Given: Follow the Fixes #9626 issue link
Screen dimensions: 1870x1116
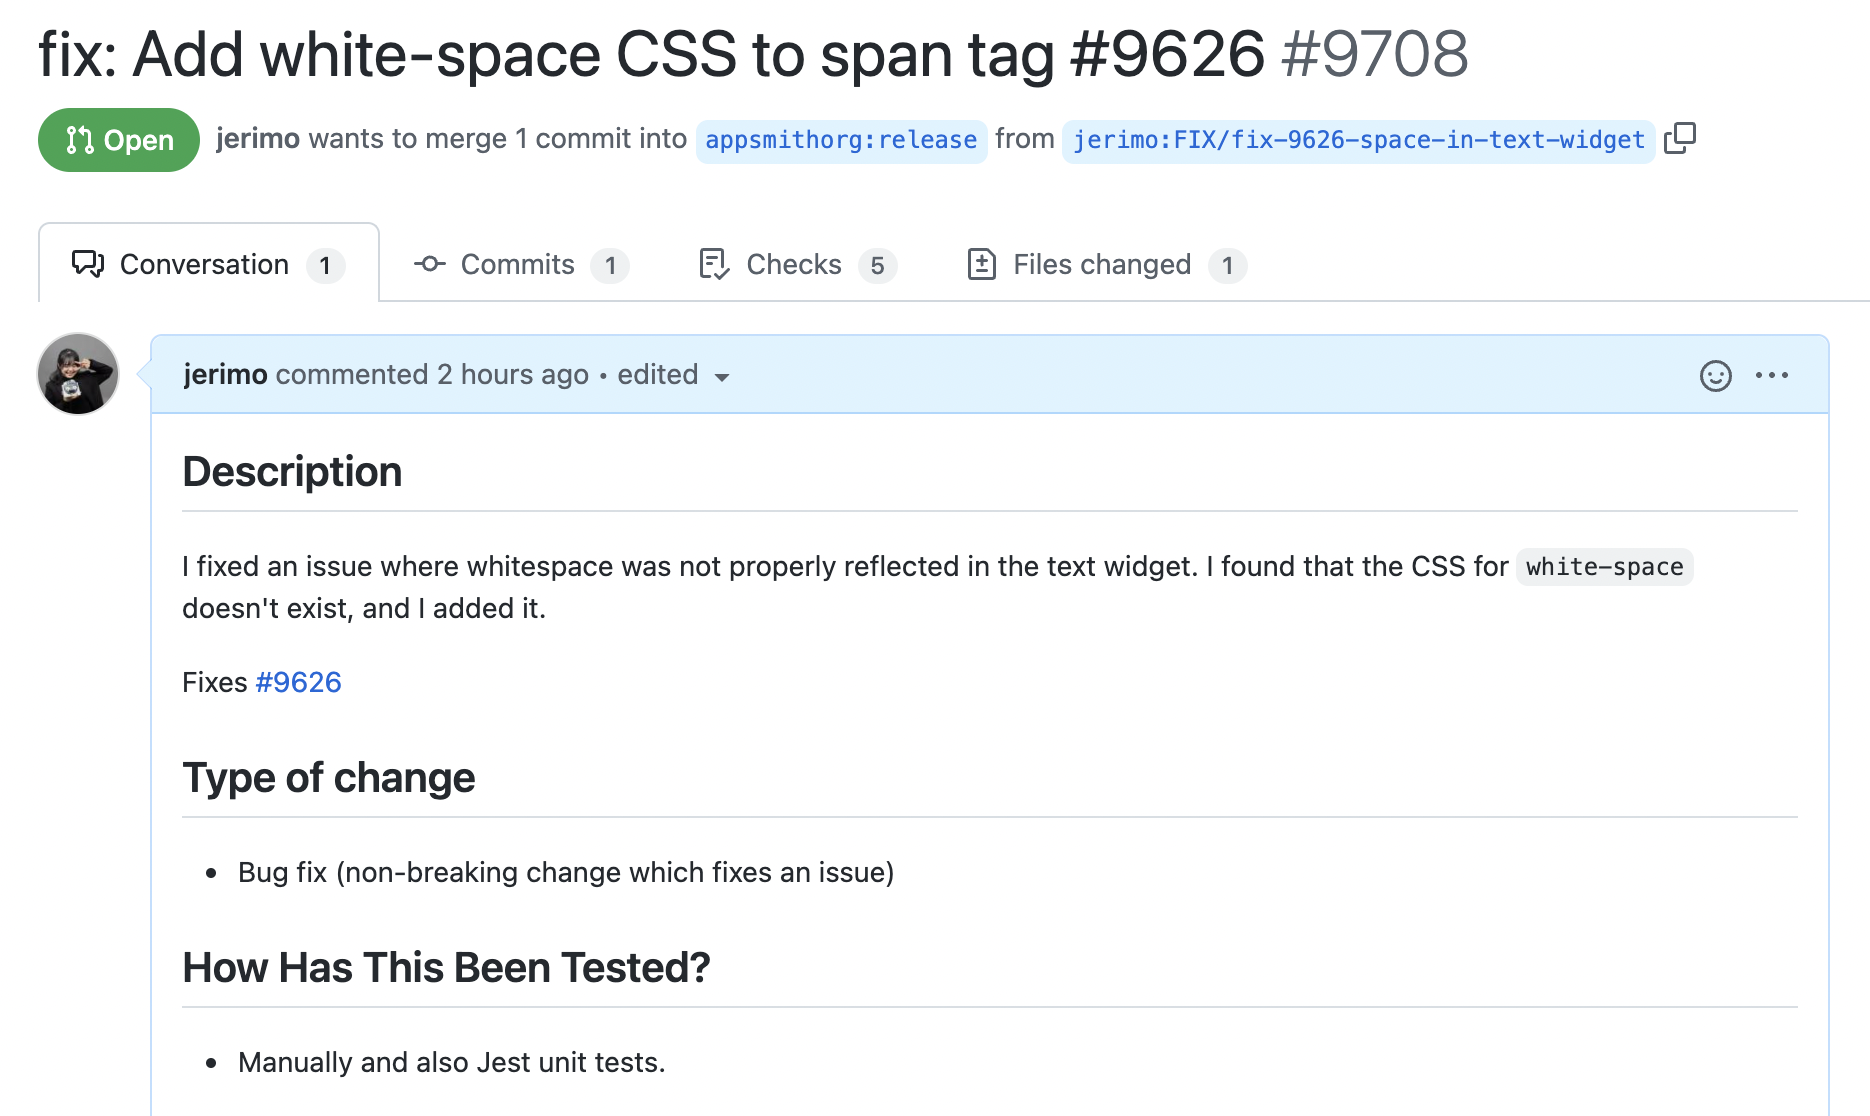Looking at the screenshot, I should (298, 682).
